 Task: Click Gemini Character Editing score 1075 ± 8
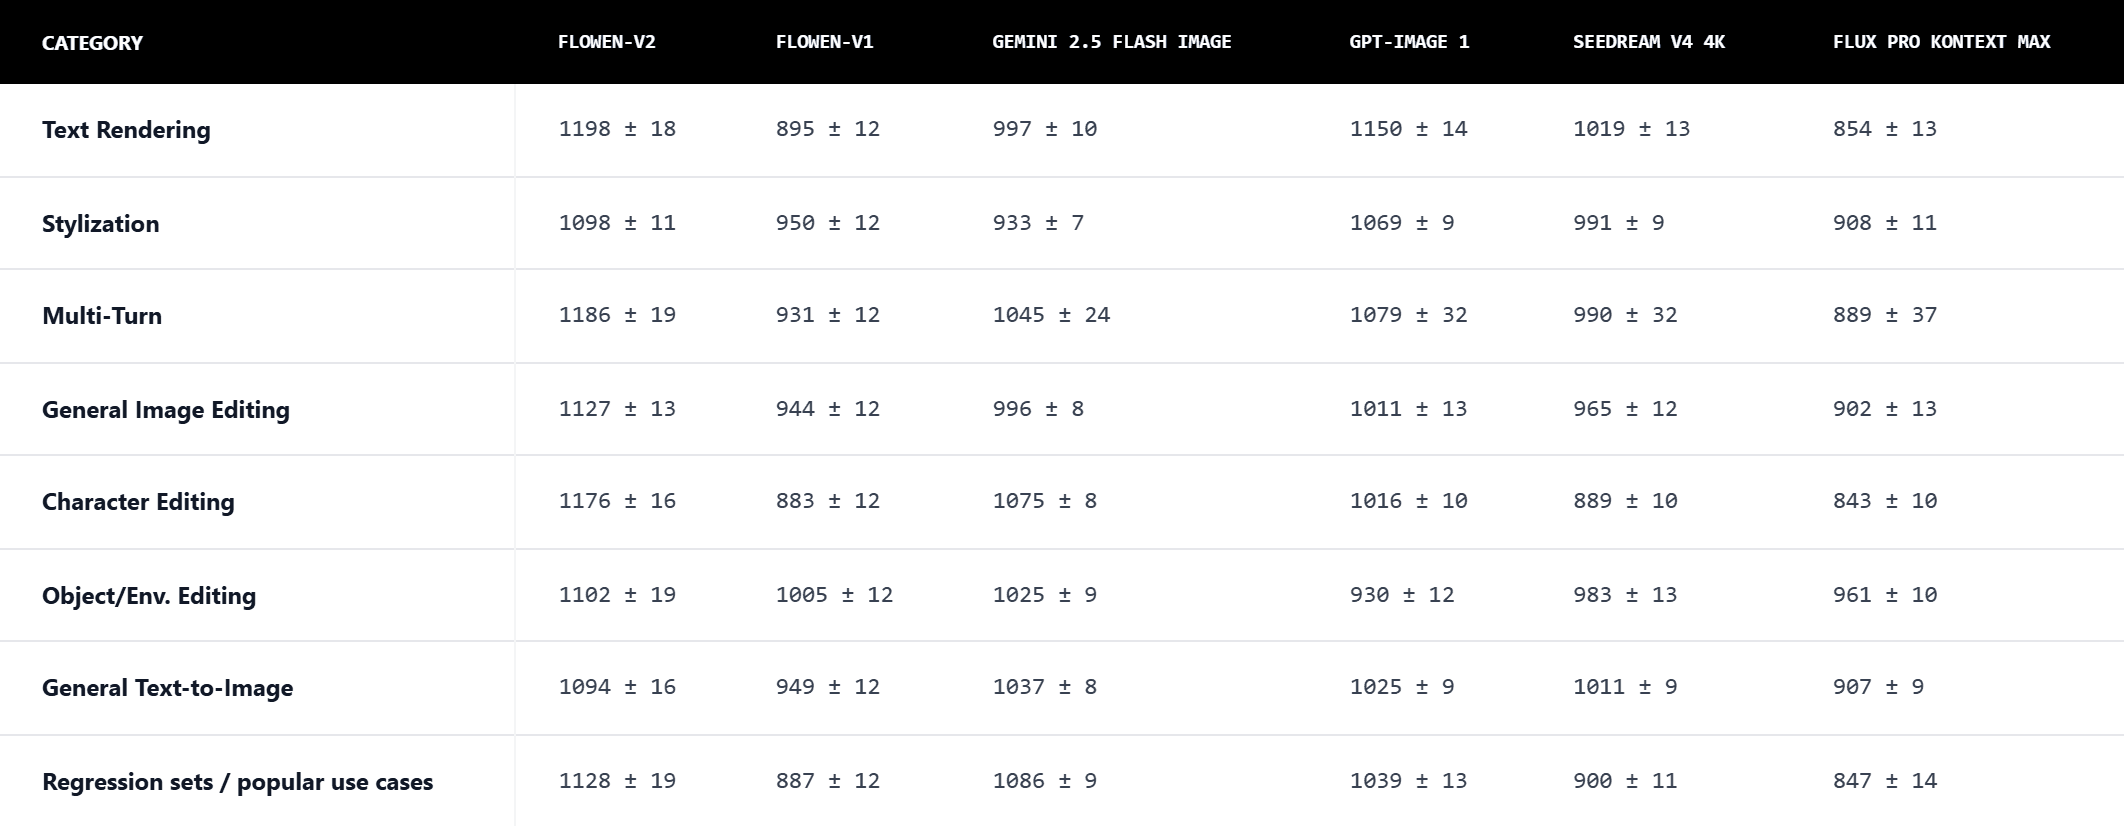click(x=1044, y=501)
